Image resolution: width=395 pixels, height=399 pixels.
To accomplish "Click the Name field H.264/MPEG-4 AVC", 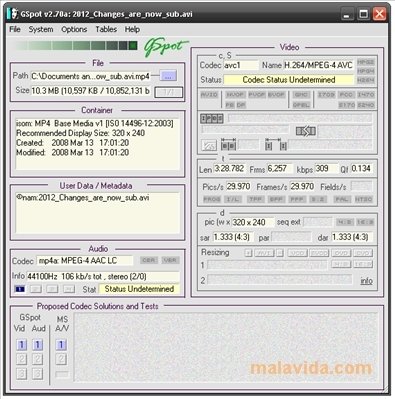I will [x=318, y=65].
